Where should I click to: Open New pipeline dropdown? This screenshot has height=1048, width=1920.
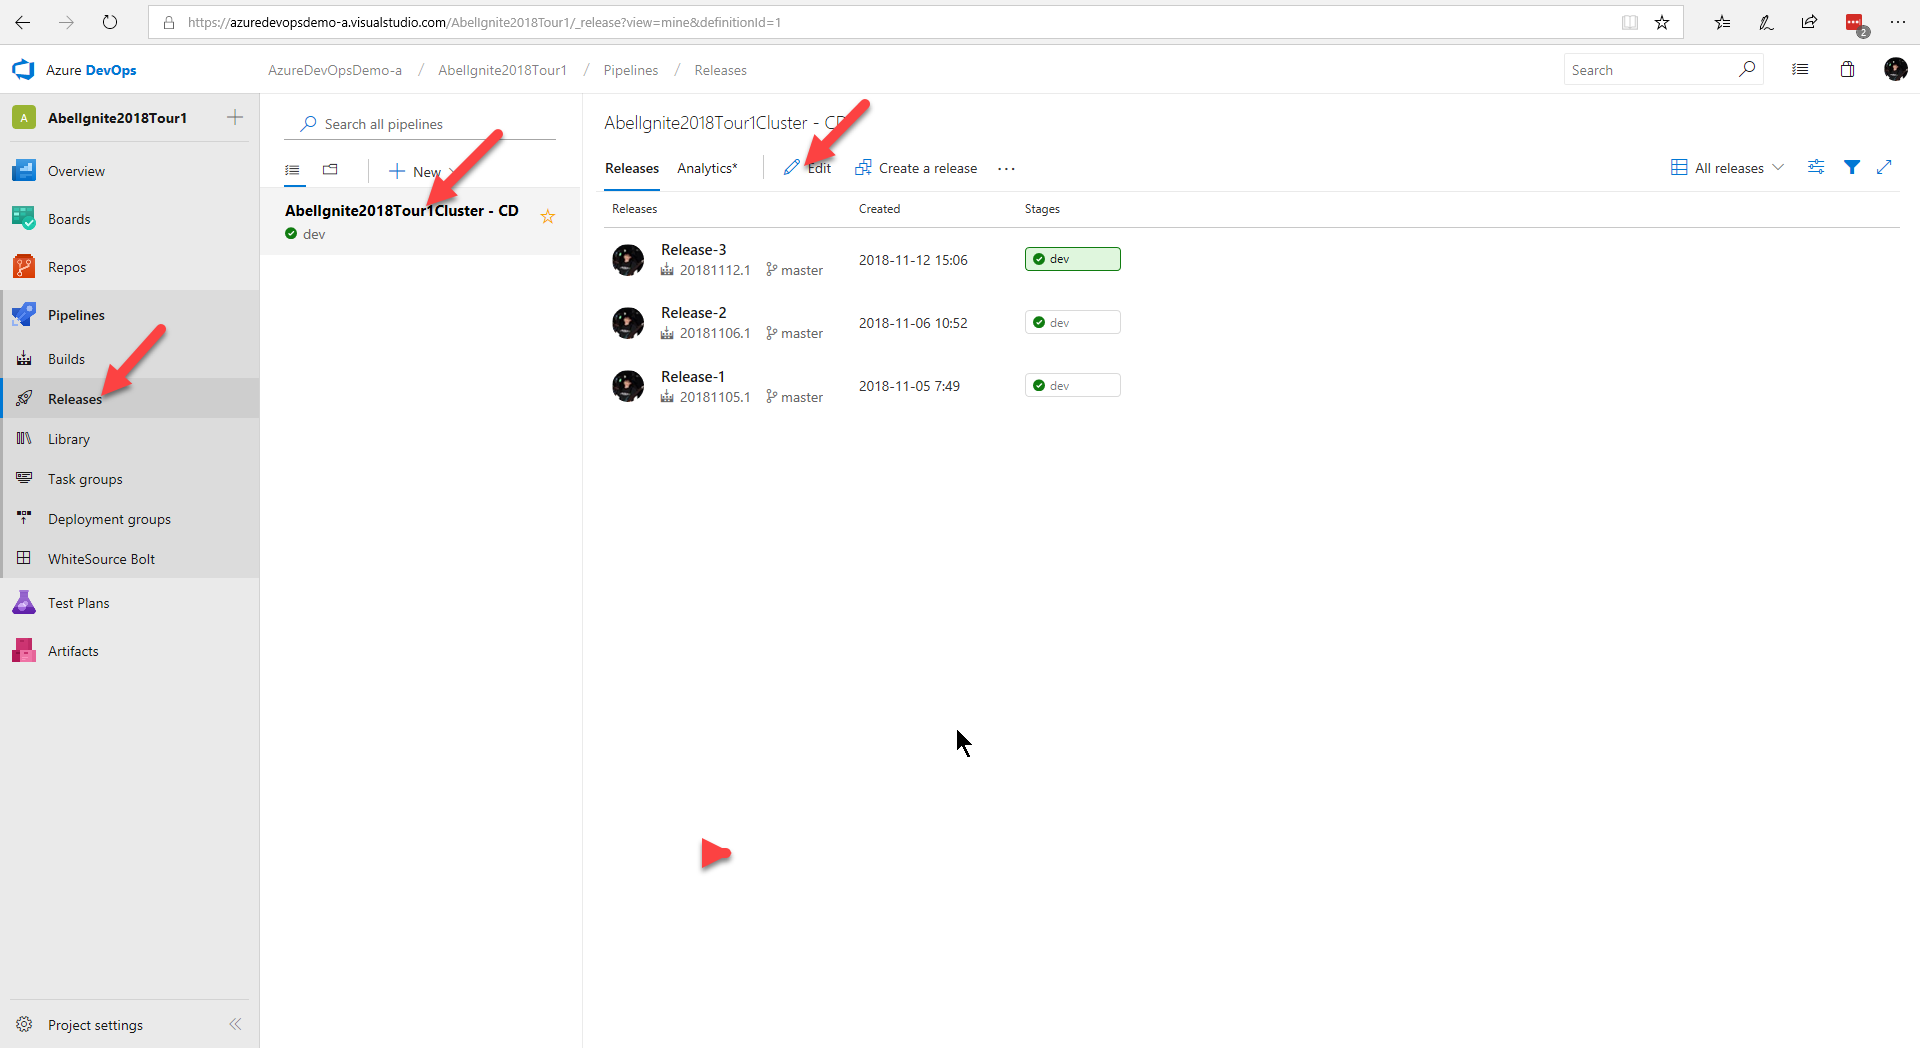click(423, 172)
